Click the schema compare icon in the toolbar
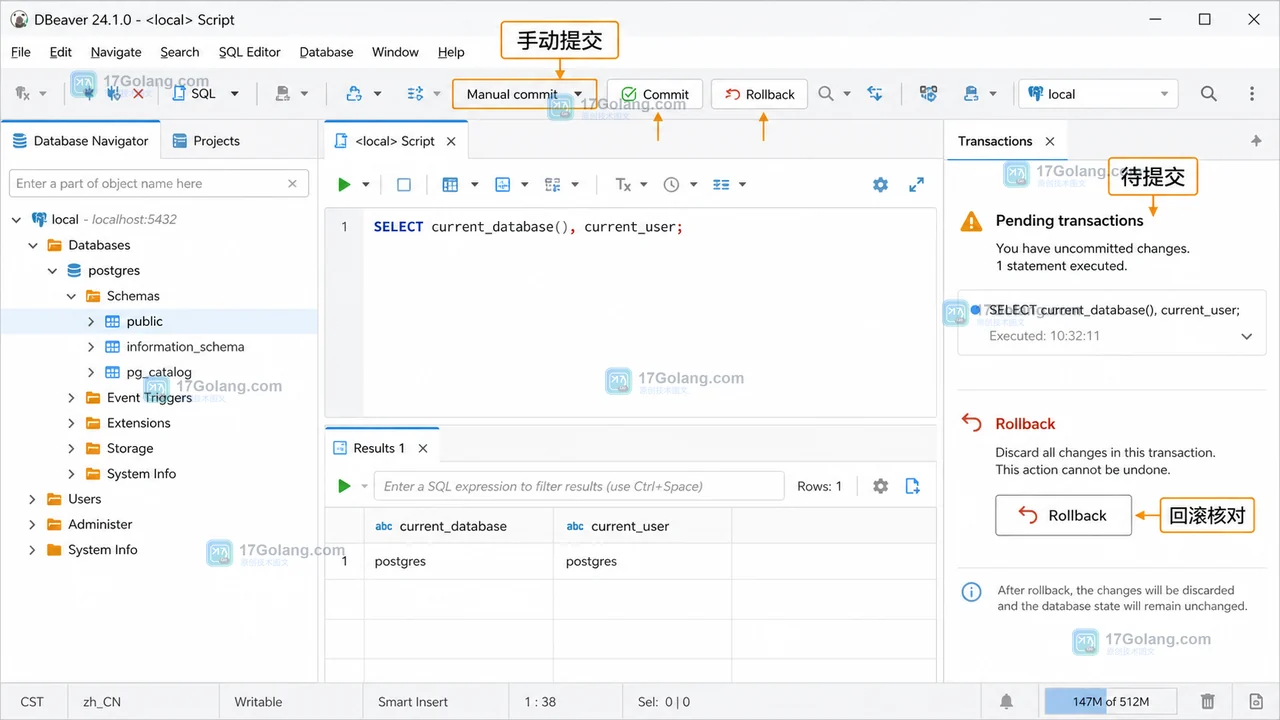Image resolution: width=1280 pixels, height=720 pixels. point(928,94)
